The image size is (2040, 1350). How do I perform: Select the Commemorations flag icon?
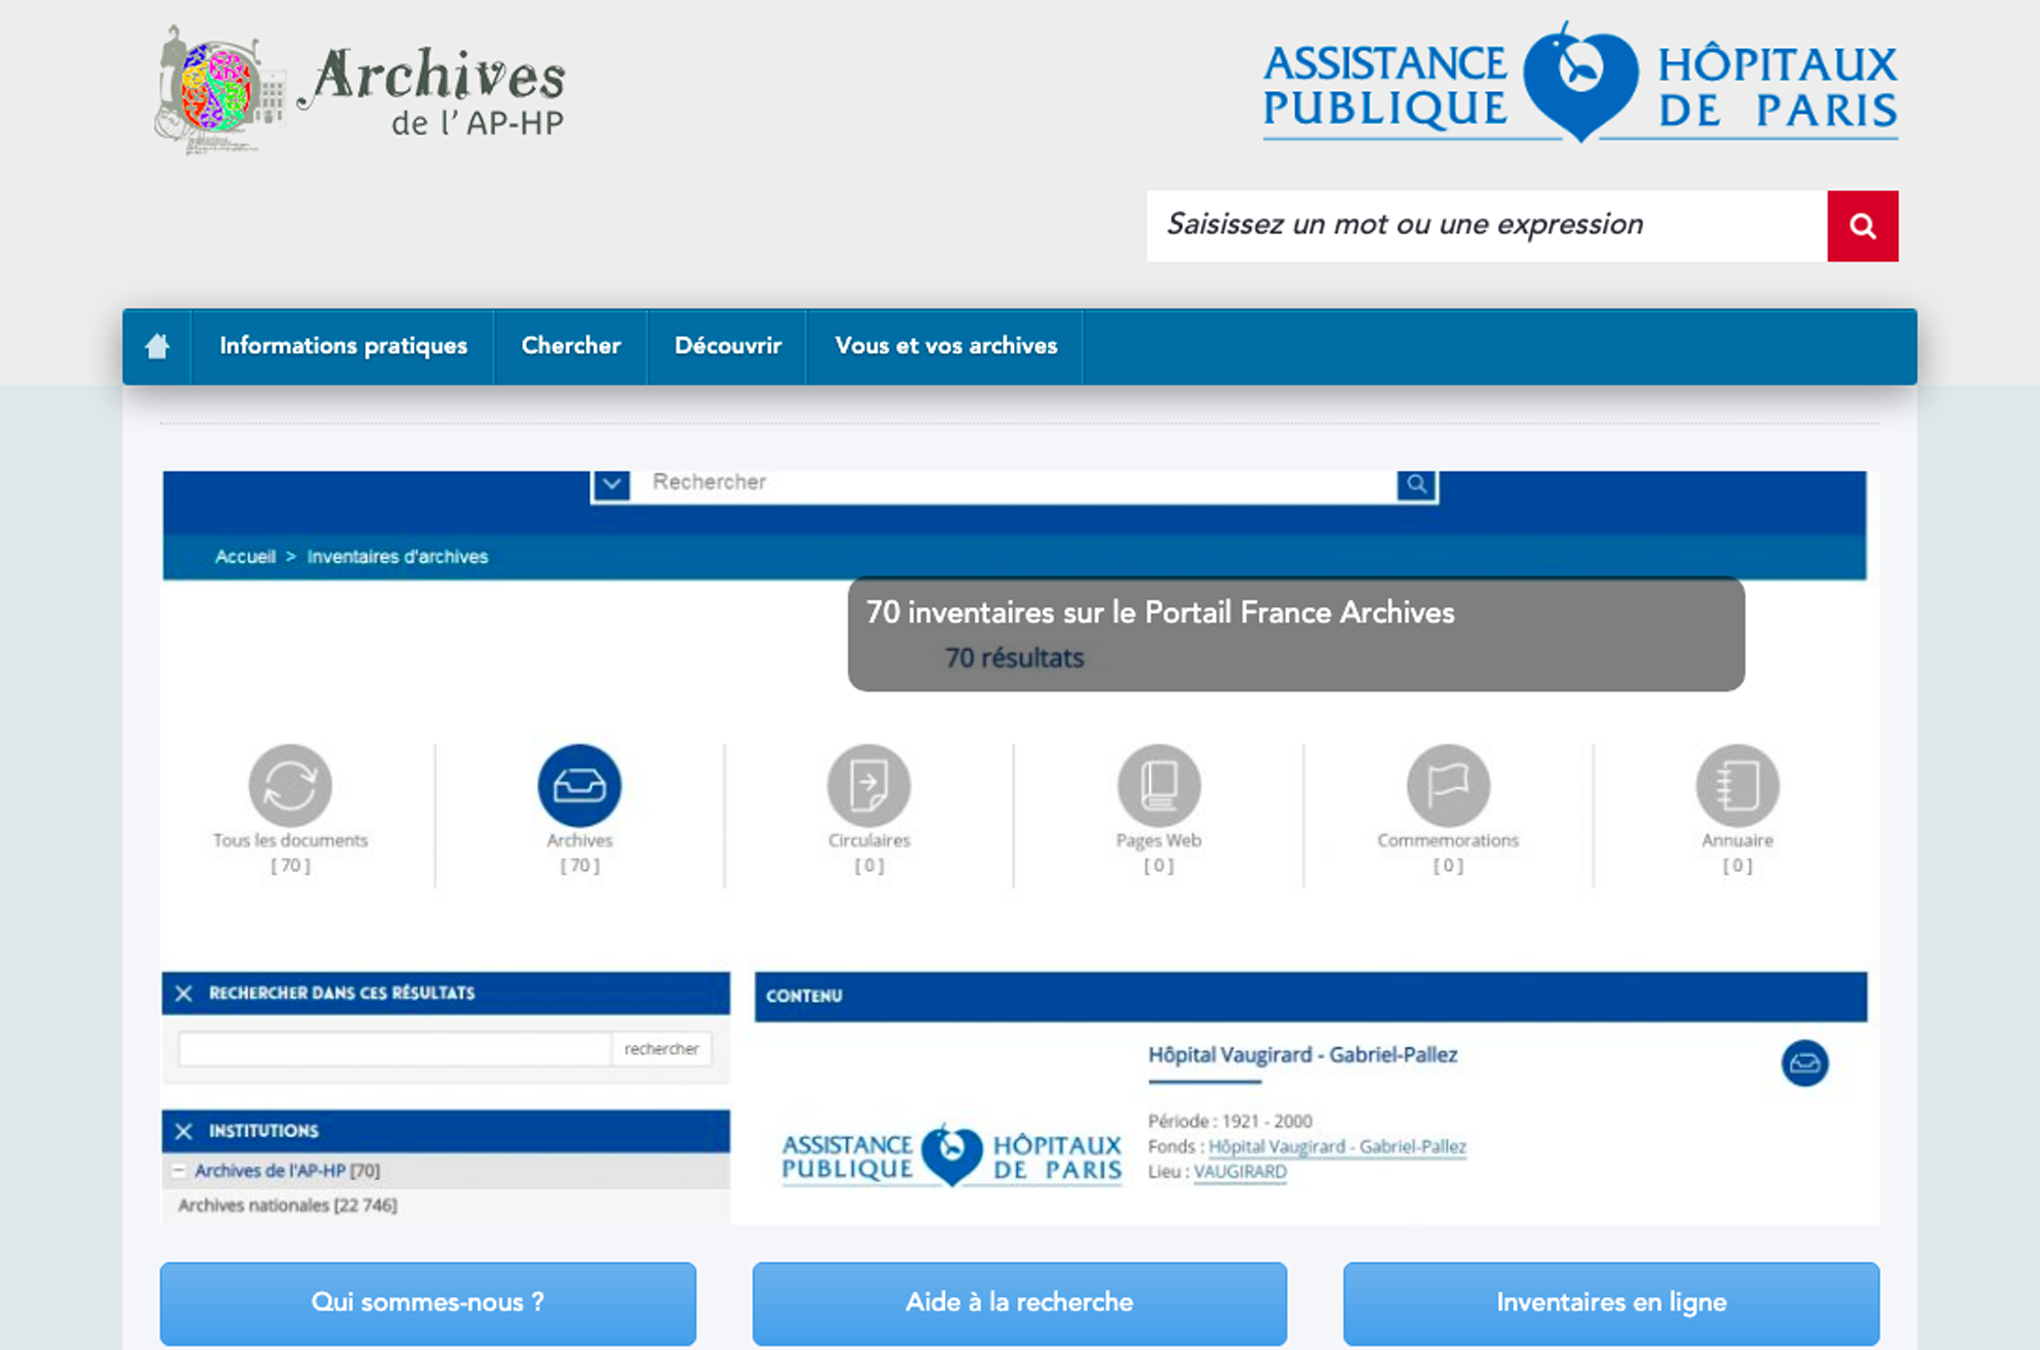[1448, 785]
